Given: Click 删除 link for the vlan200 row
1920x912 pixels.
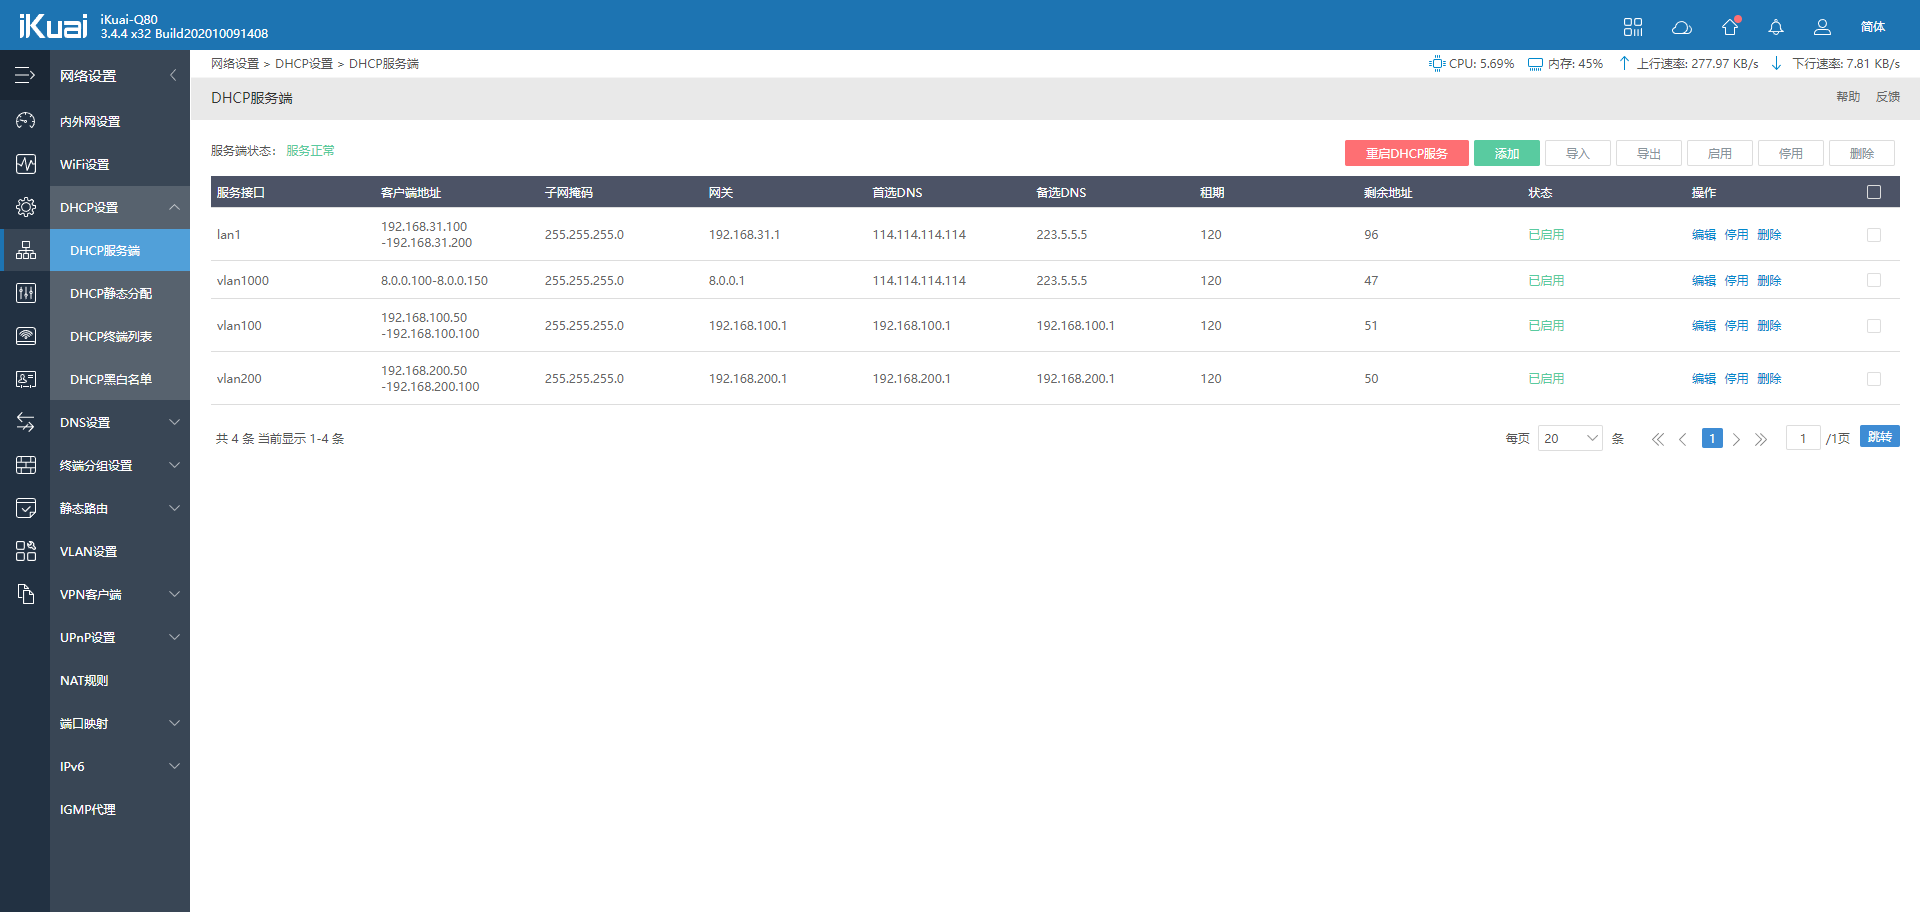Looking at the screenshot, I should tap(1770, 379).
